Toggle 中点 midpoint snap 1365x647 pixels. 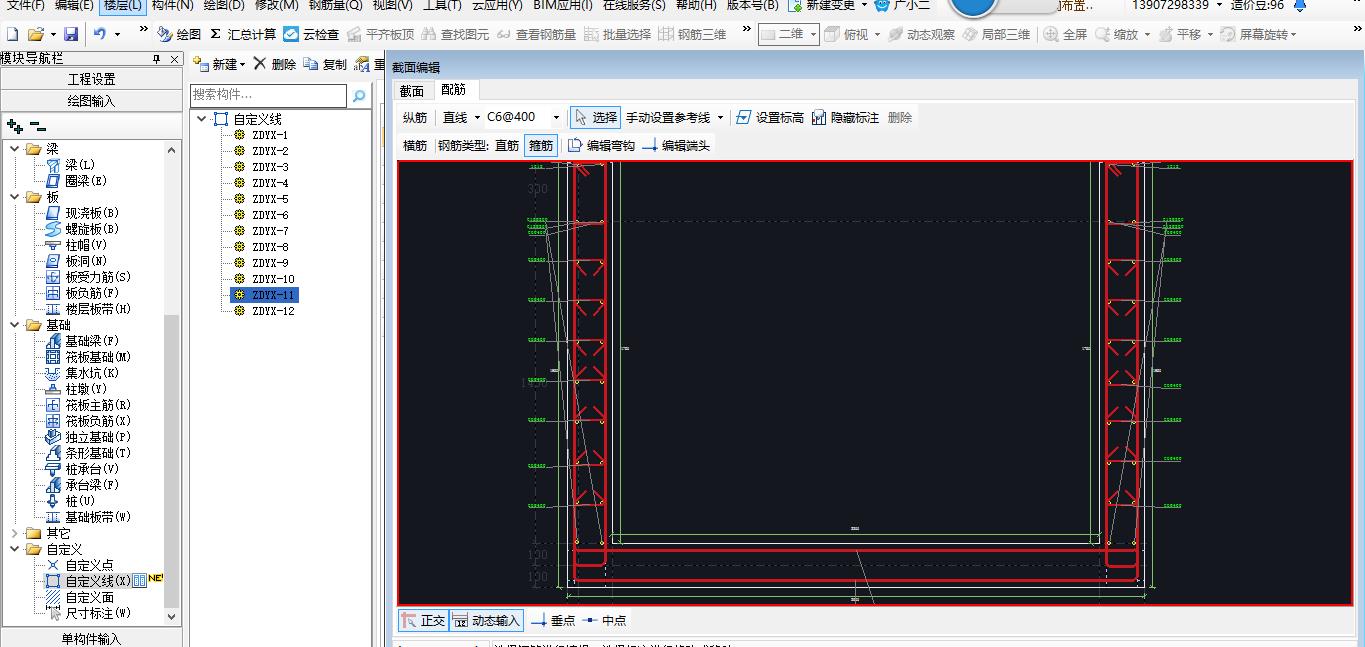pos(604,620)
